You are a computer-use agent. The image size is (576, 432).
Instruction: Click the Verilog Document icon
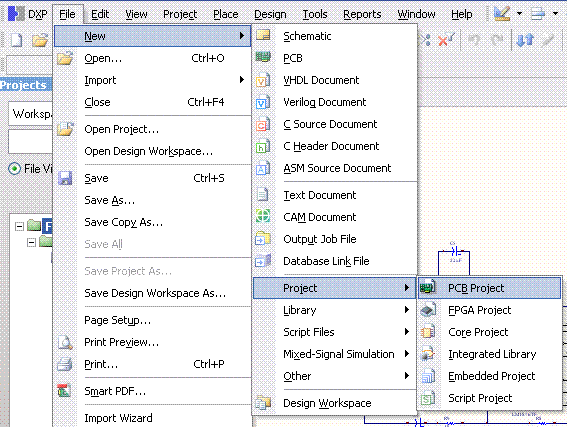tap(263, 102)
